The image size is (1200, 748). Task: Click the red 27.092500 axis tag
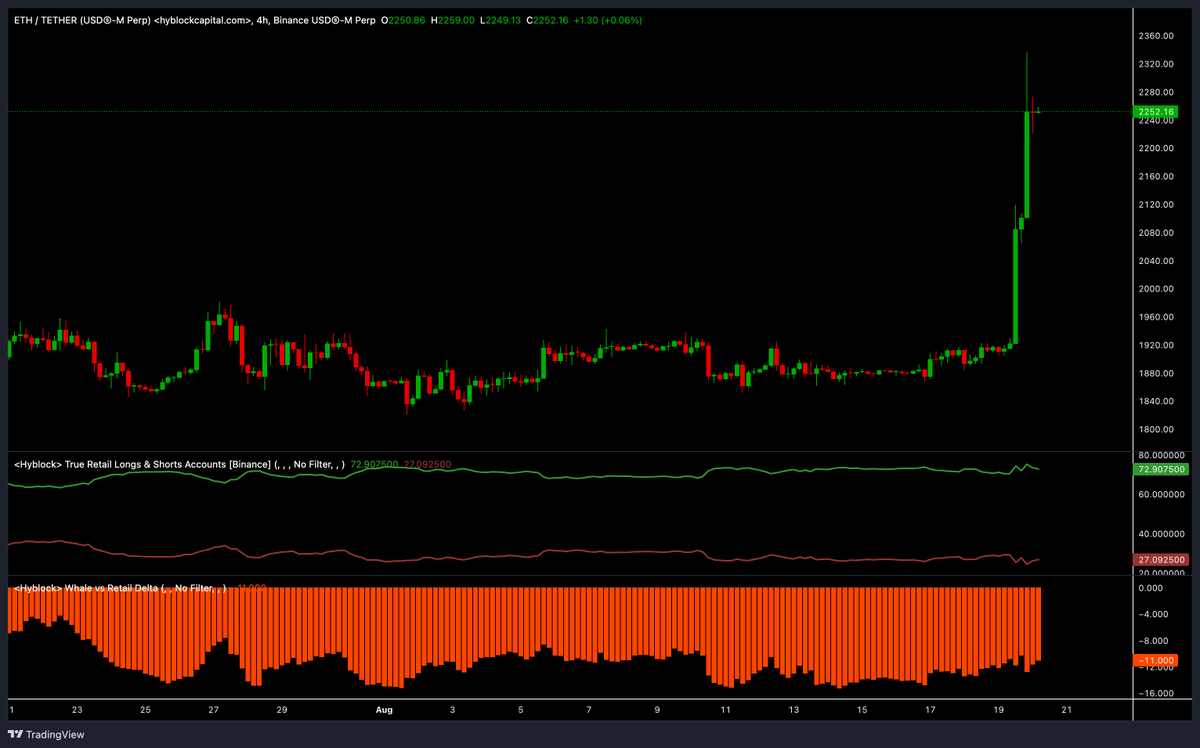pyautogui.click(x=1160, y=560)
